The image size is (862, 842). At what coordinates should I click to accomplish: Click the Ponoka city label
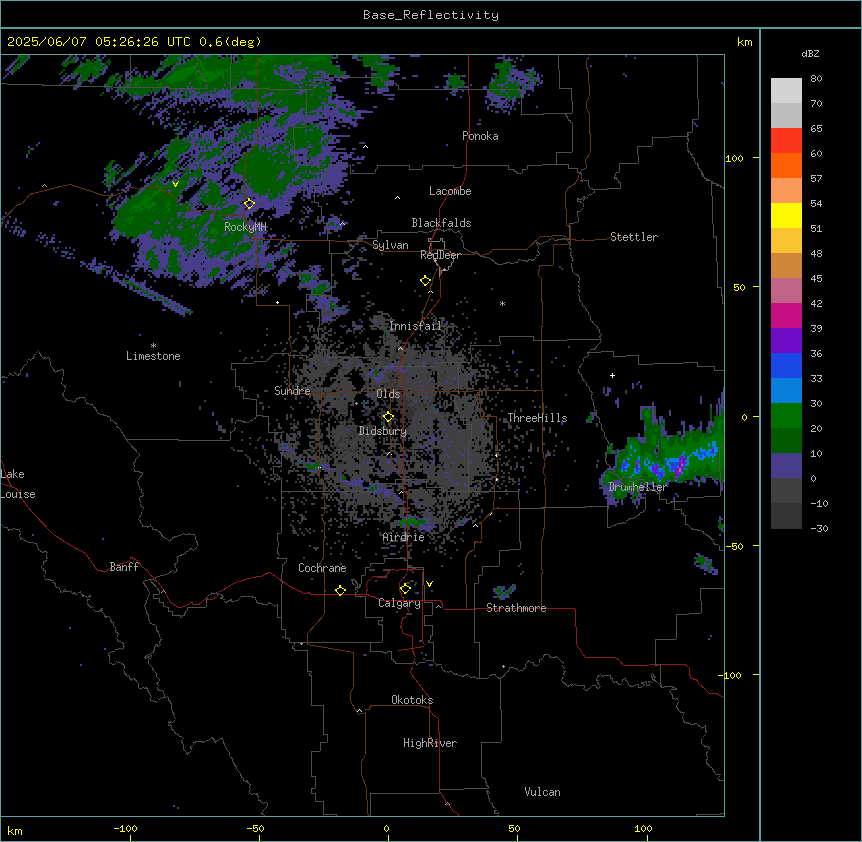coord(480,136)
